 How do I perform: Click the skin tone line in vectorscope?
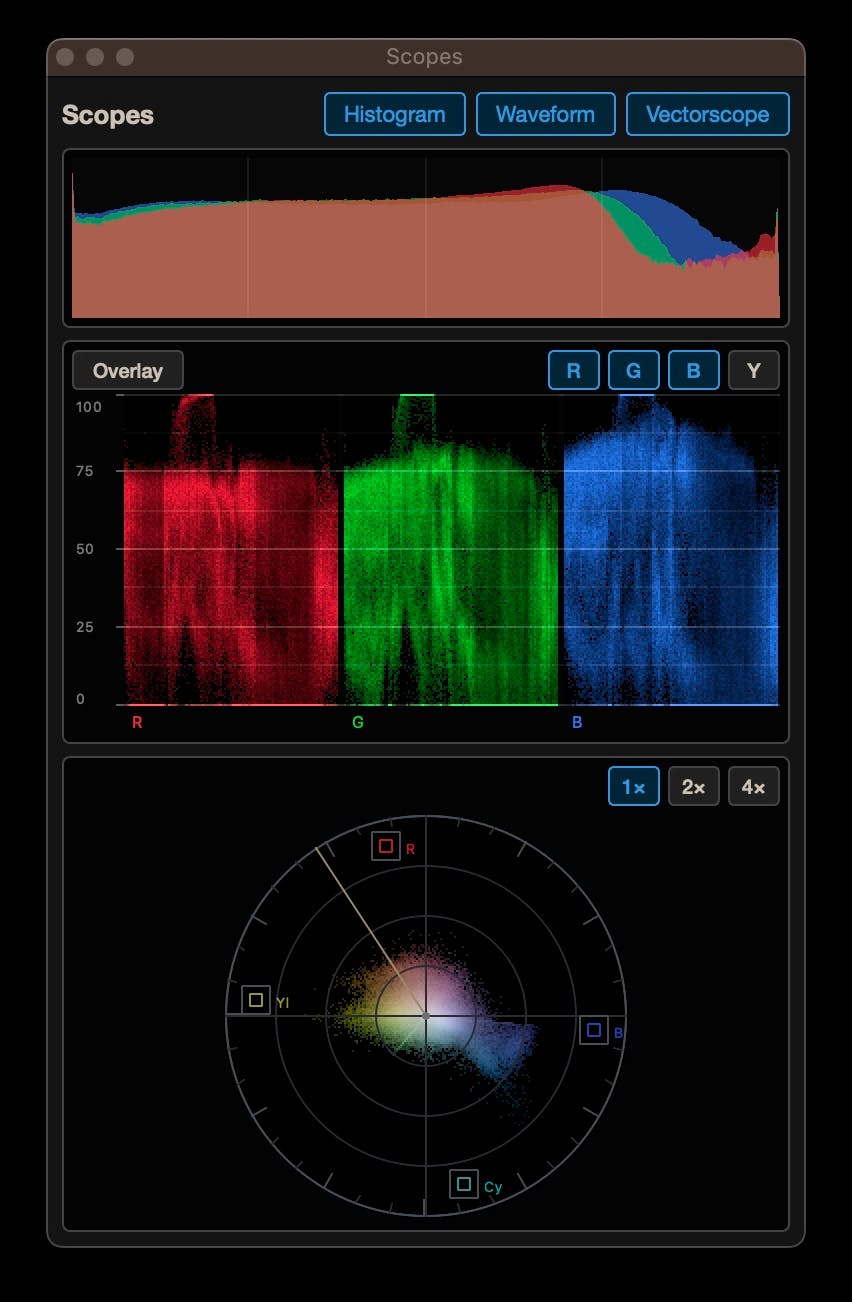click(x=371, y=931)
